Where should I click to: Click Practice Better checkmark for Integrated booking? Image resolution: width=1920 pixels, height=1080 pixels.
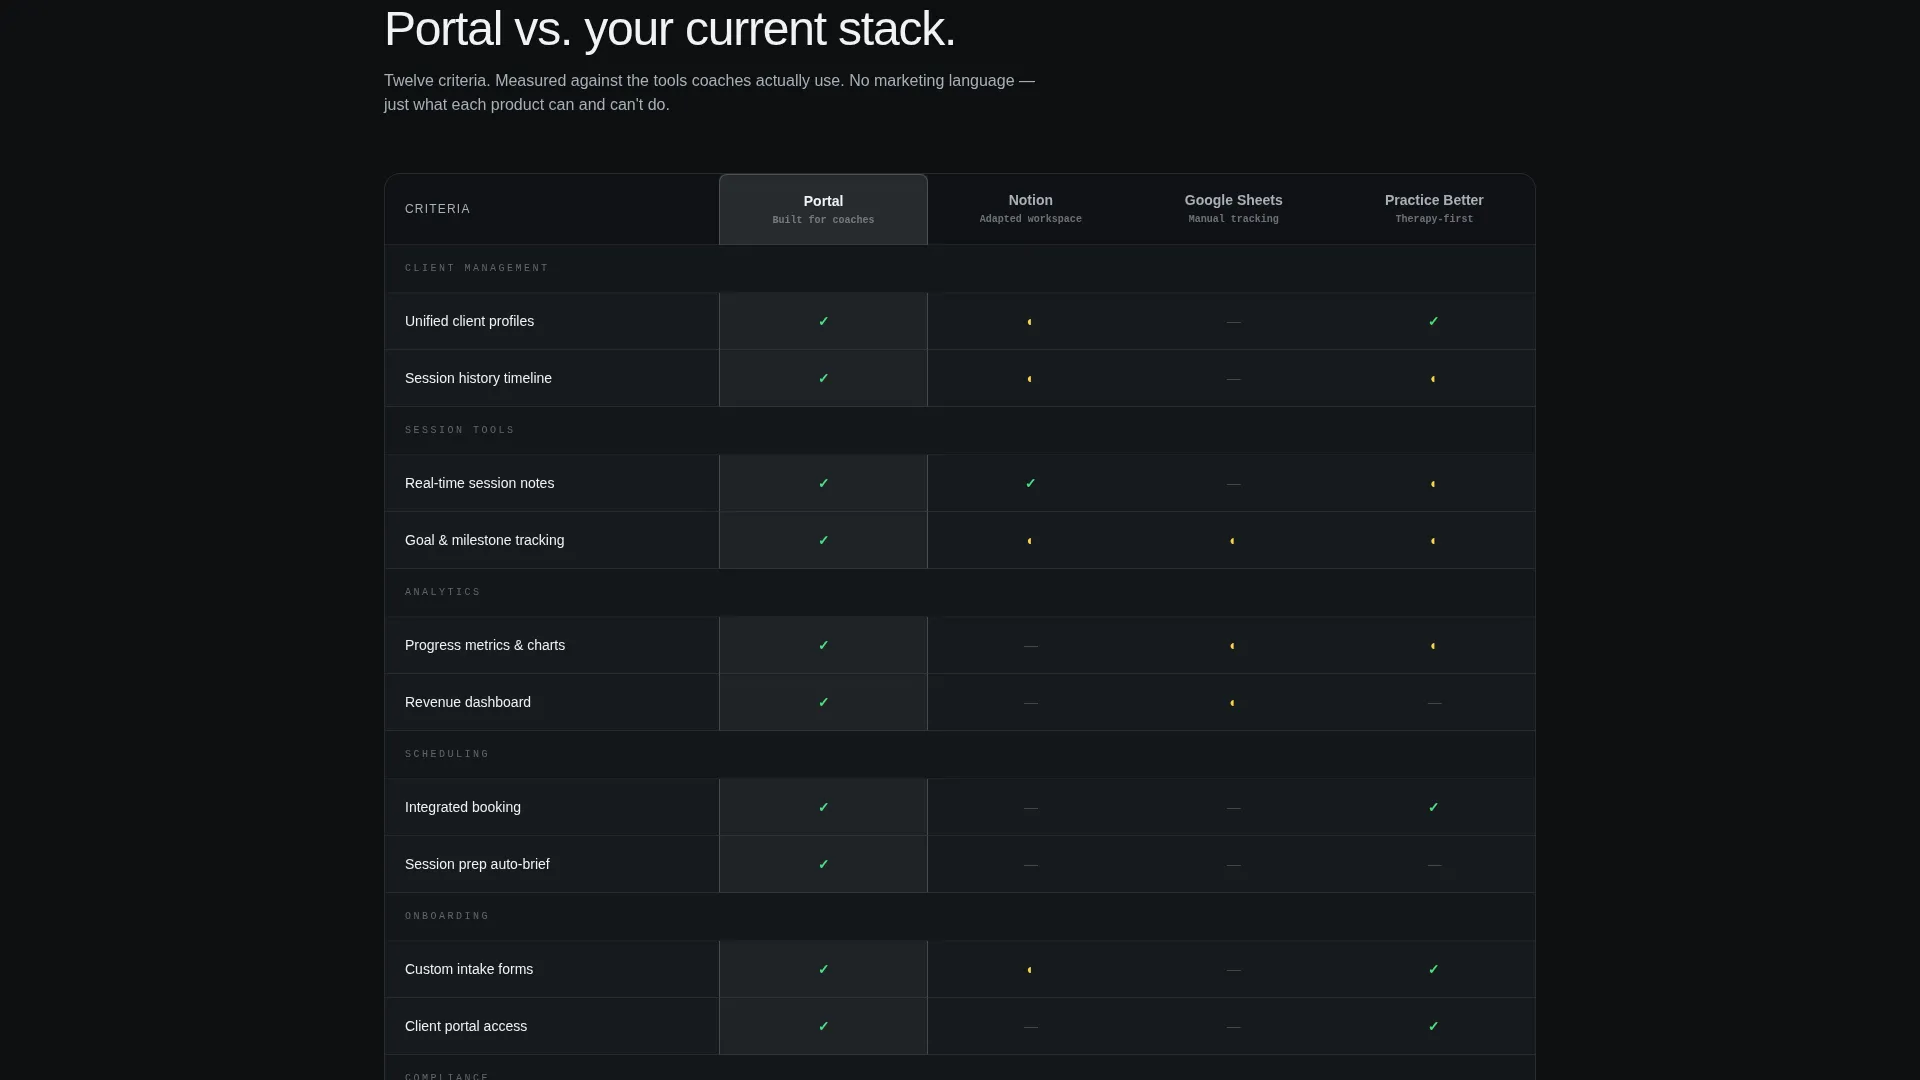point(1433,807)
